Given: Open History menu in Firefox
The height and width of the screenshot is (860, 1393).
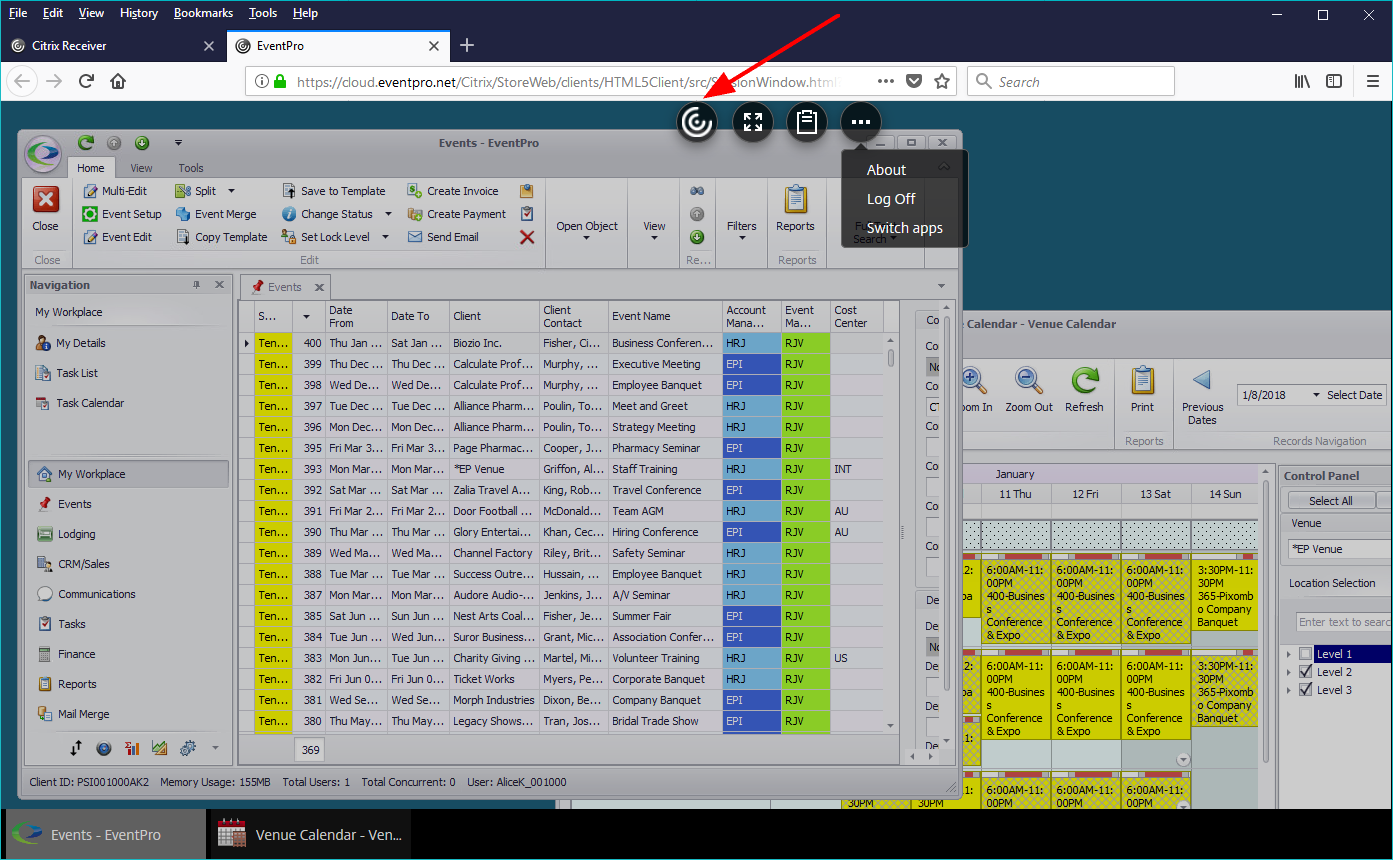Looking at the screenshot, I should point(138,13).
